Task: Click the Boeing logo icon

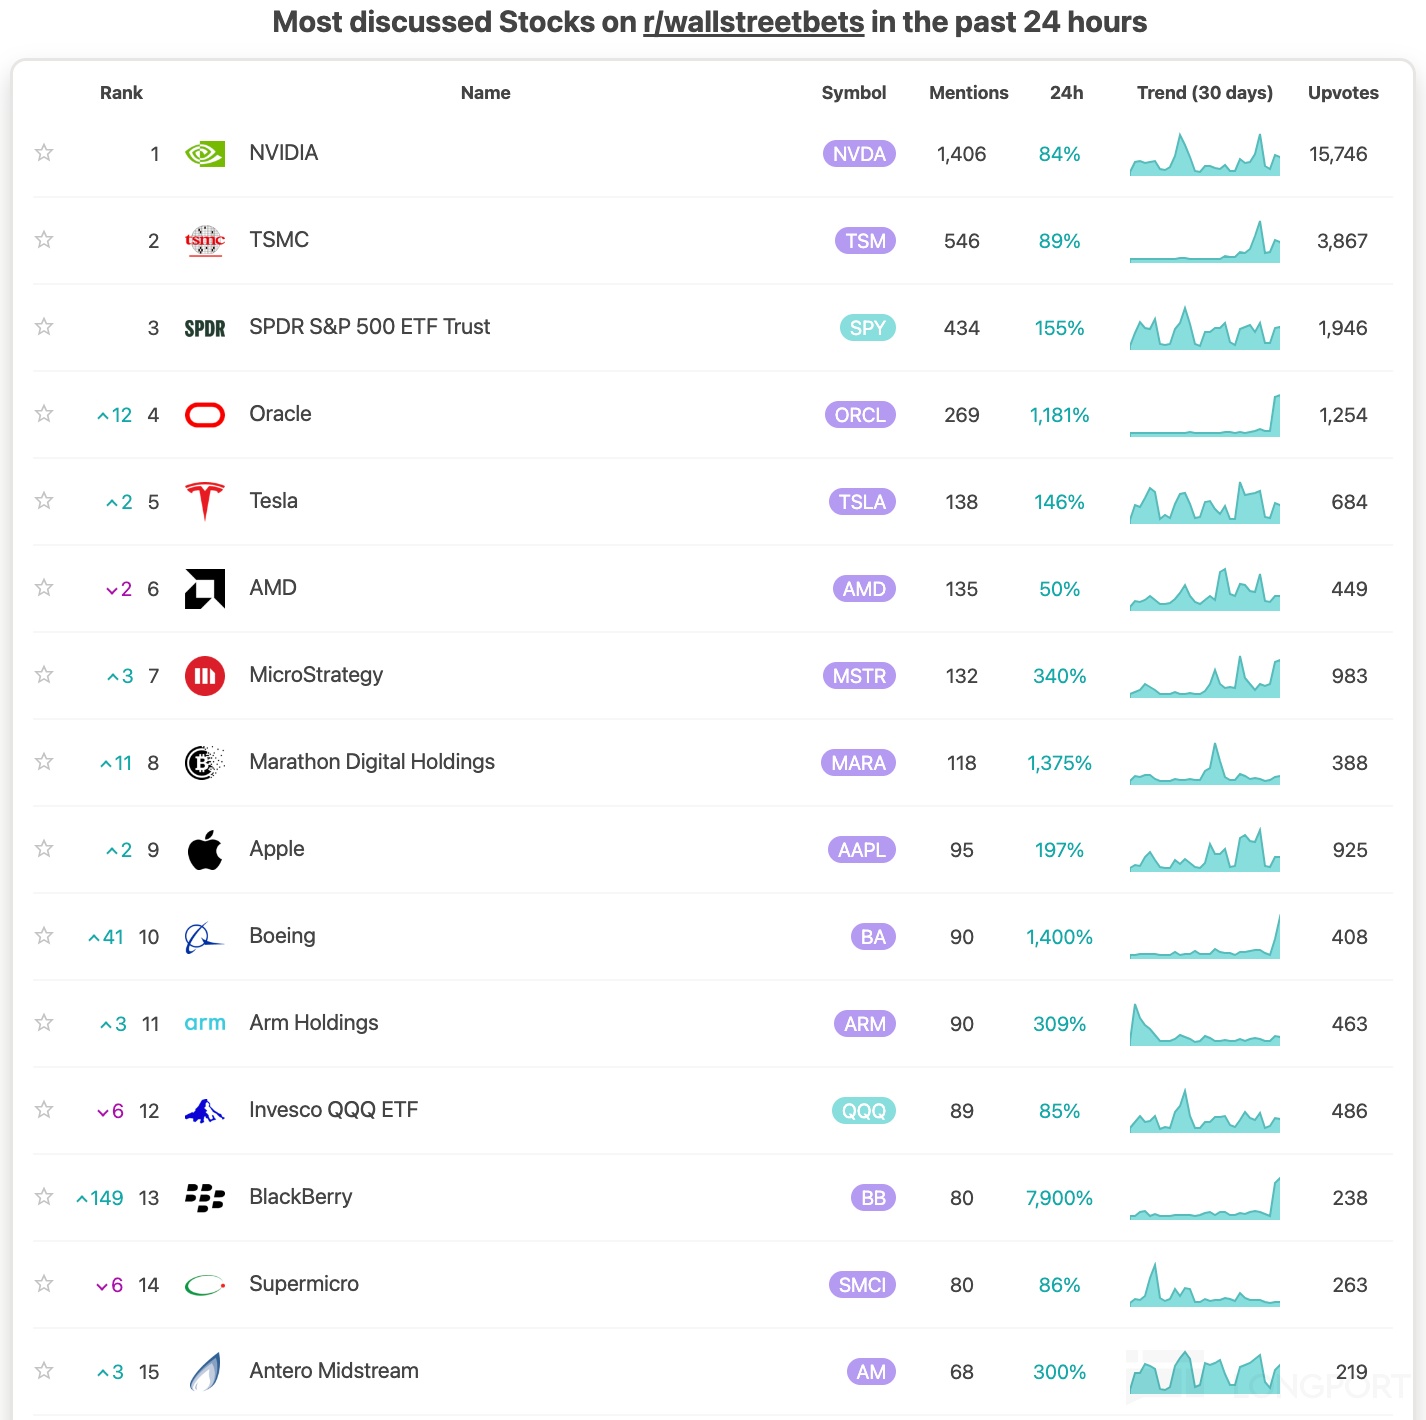Action: [x=205, y=937]
